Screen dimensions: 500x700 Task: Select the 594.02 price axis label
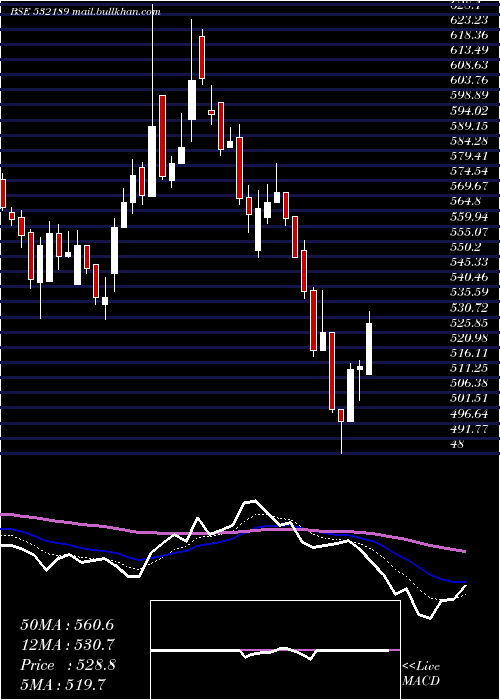(469, 110)
